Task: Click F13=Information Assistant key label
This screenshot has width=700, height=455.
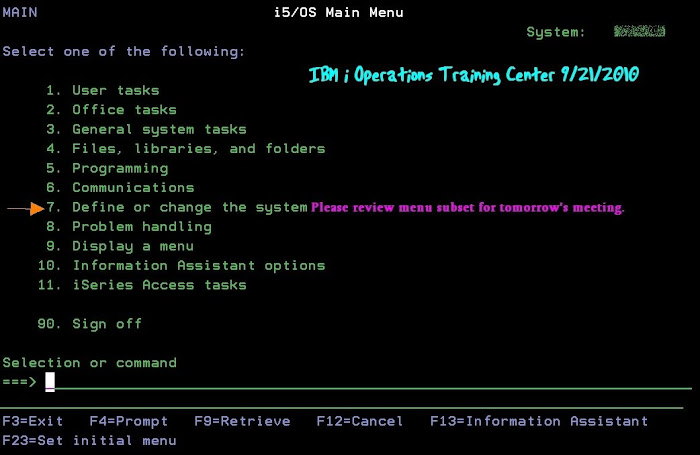Action: coord(539,421)
